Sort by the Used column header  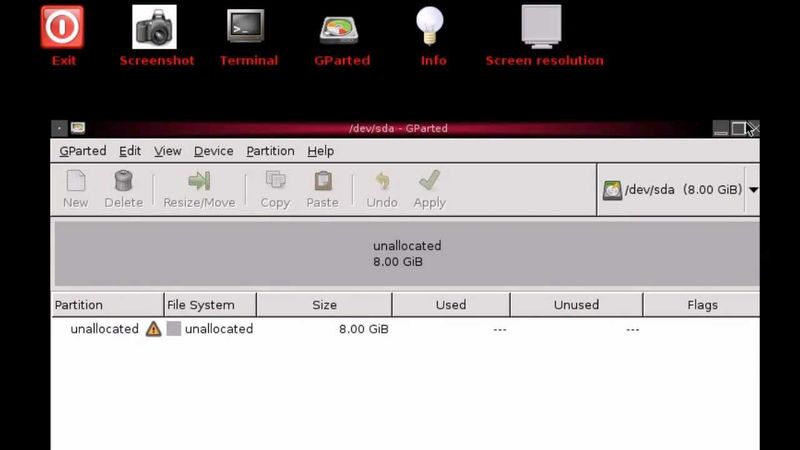(451, 305)
